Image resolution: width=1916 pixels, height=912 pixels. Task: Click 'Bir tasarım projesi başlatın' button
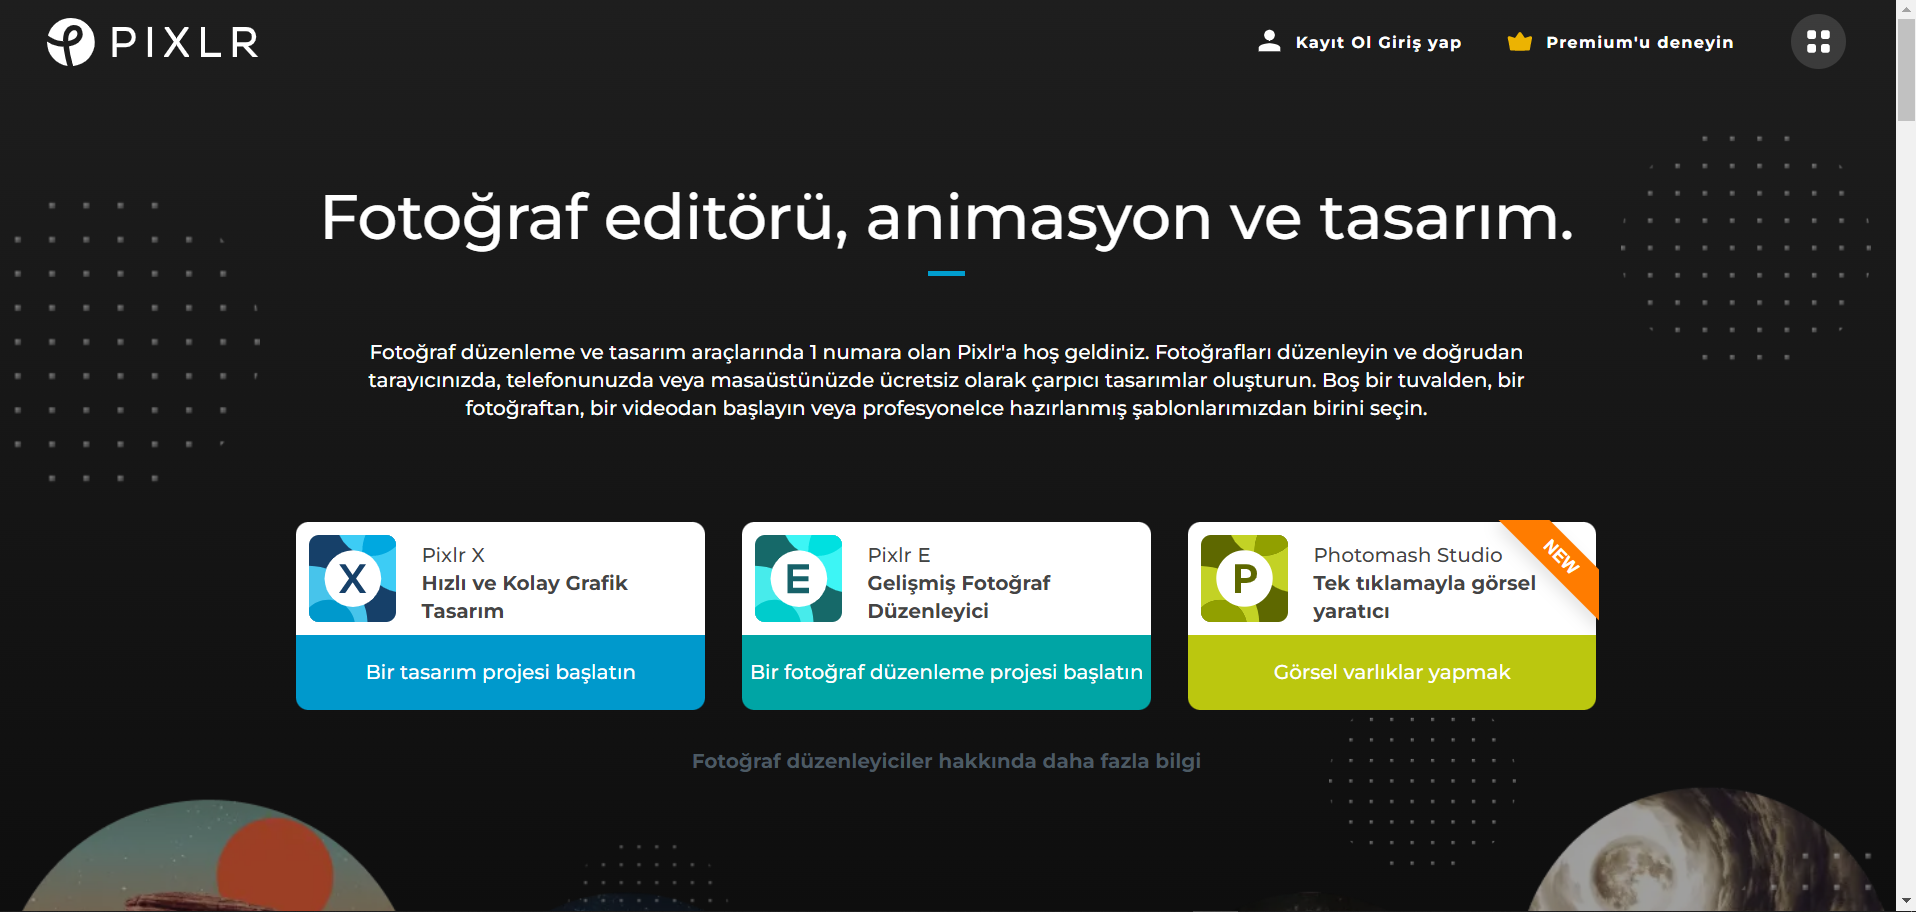[500, 672]
